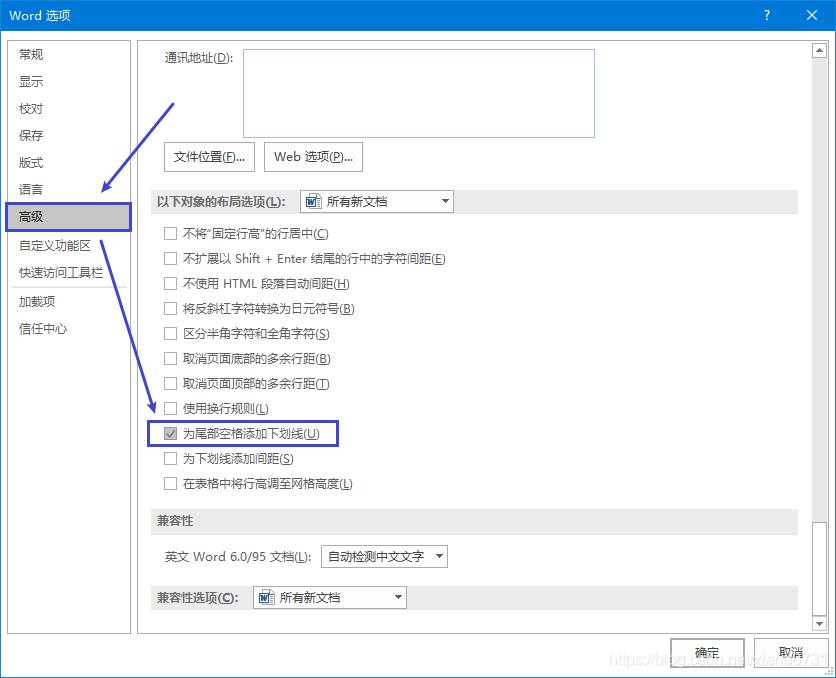Check 不扩展以 Shift + Enter 结尾的行中的字符间距
The height and width of the screenshot is (678, 836).
click(171, 259)
